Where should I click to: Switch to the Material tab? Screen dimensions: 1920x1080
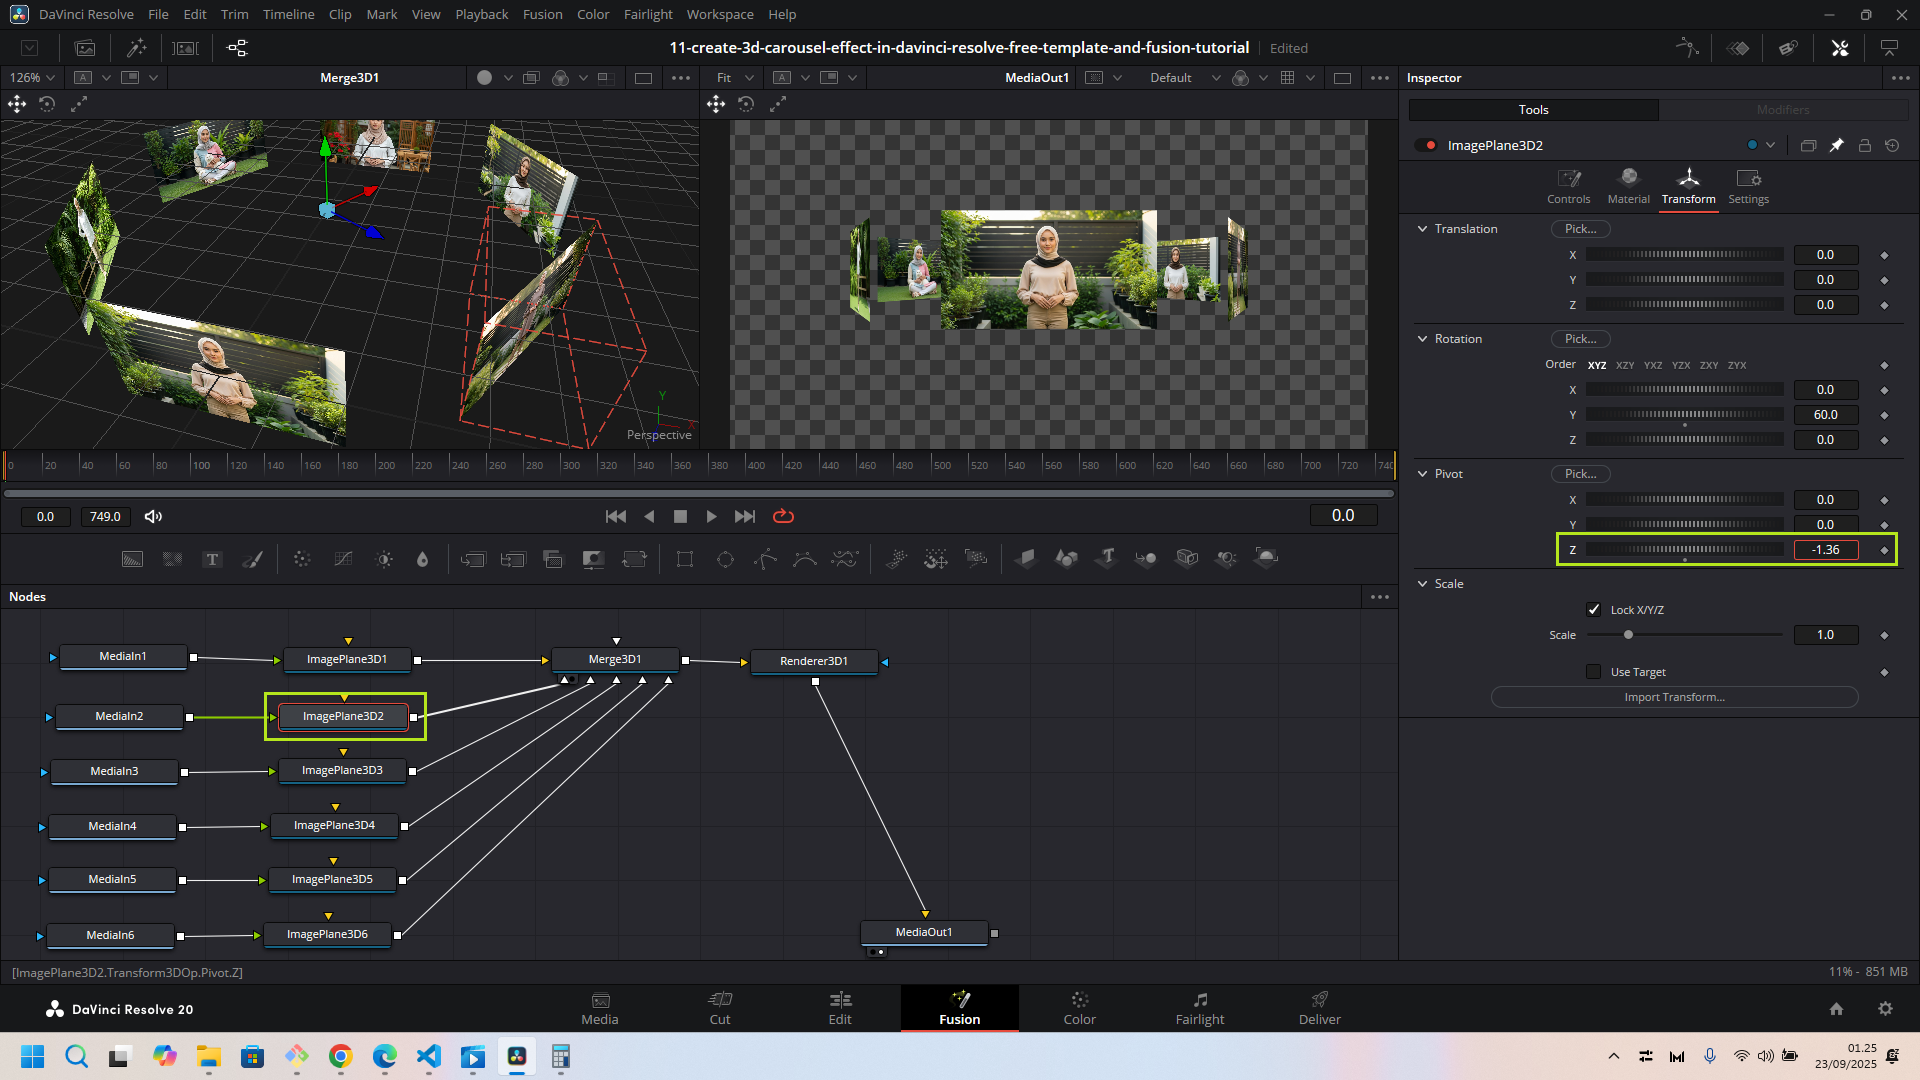(x=1628, y=186)
